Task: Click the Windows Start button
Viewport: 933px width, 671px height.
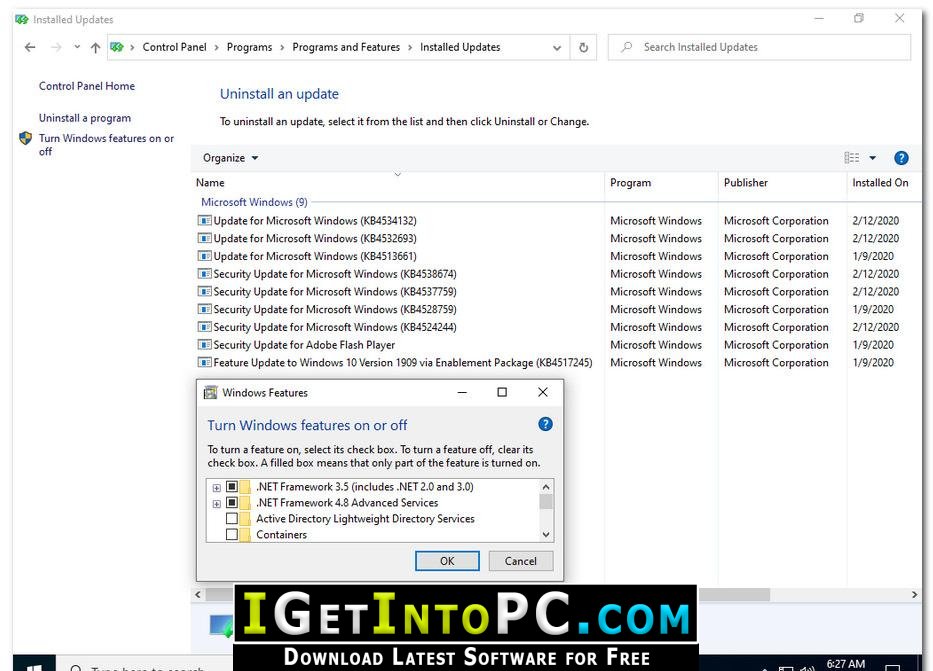Action: click(34, 664)
